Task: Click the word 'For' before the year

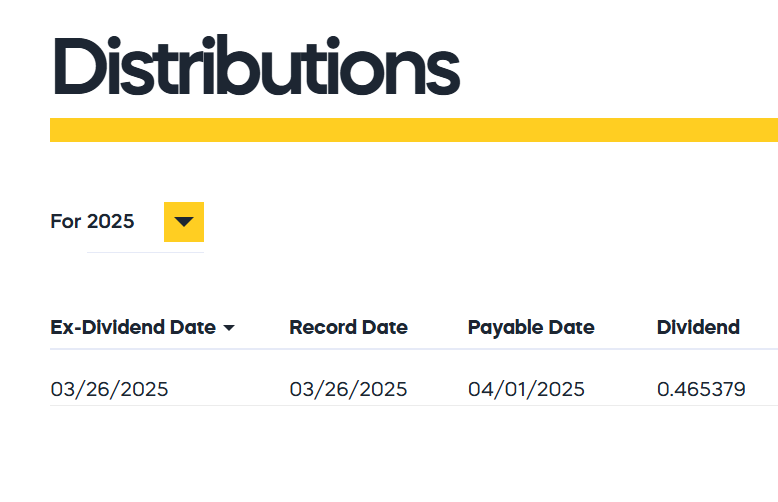Action: 65,221
